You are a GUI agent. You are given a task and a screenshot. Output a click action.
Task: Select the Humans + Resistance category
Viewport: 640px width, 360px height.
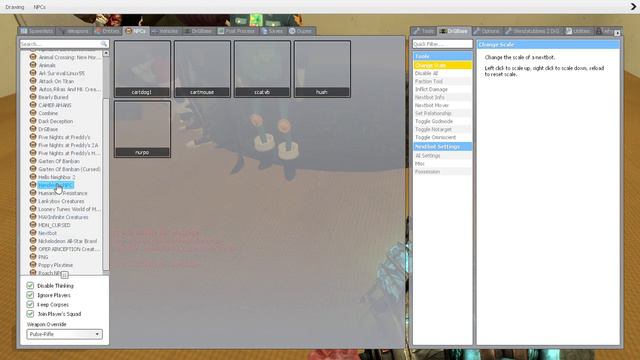pyautogui.click(x=62, y=193)
